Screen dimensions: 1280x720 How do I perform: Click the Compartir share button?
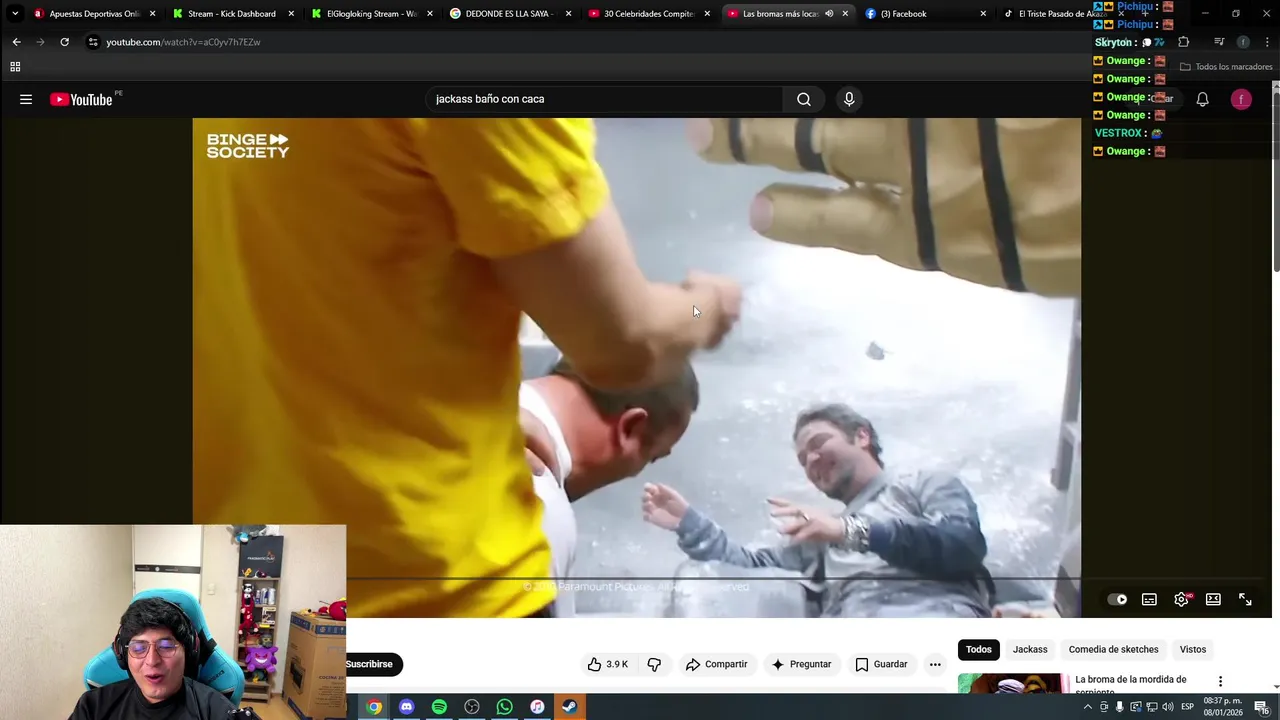tap(717, 664)
